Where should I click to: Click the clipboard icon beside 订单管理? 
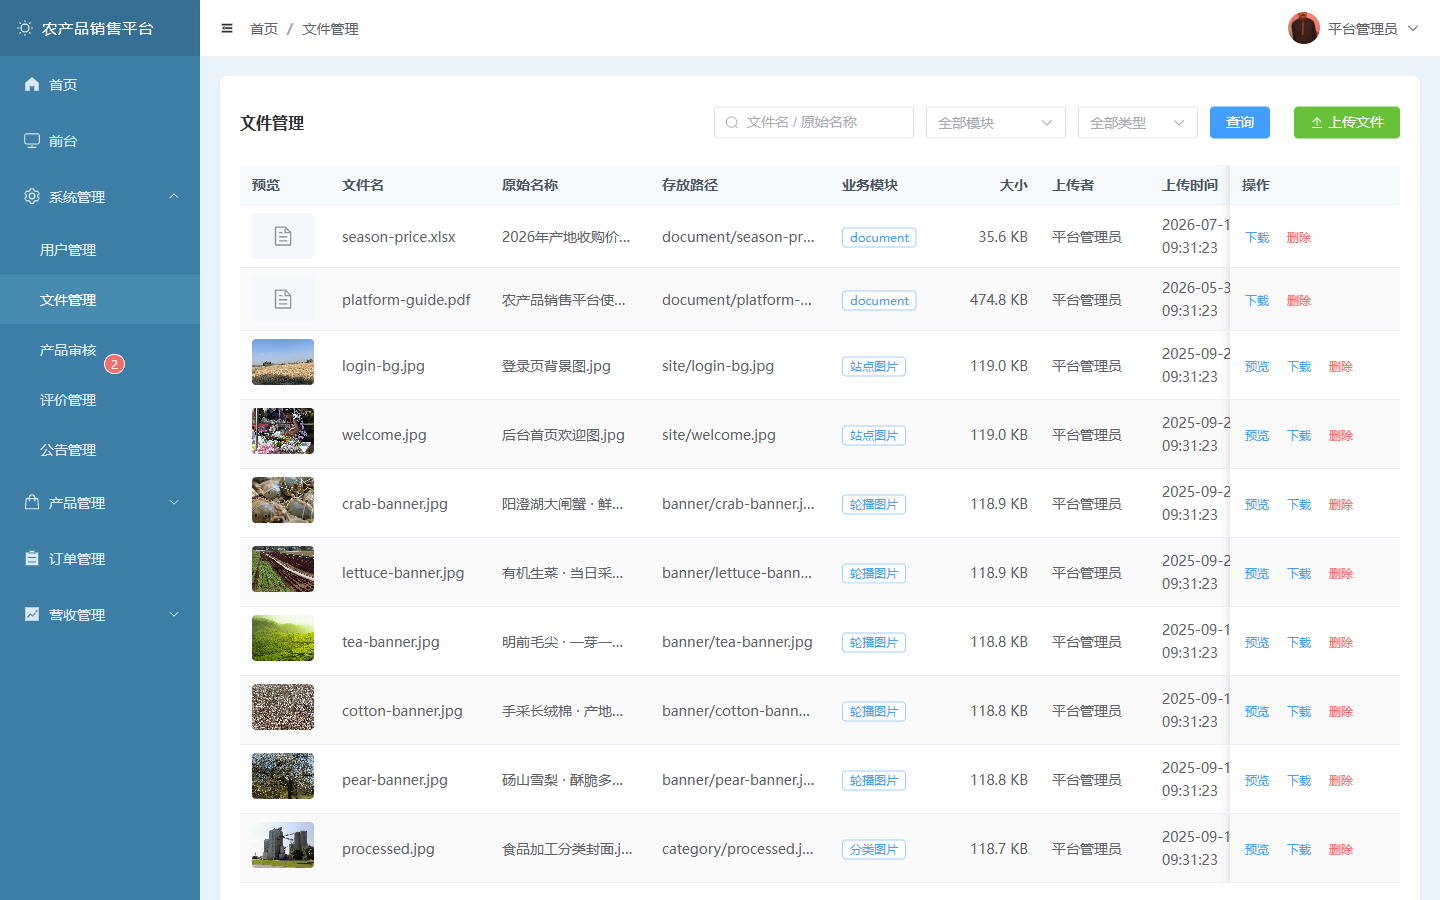coord(32,559)
